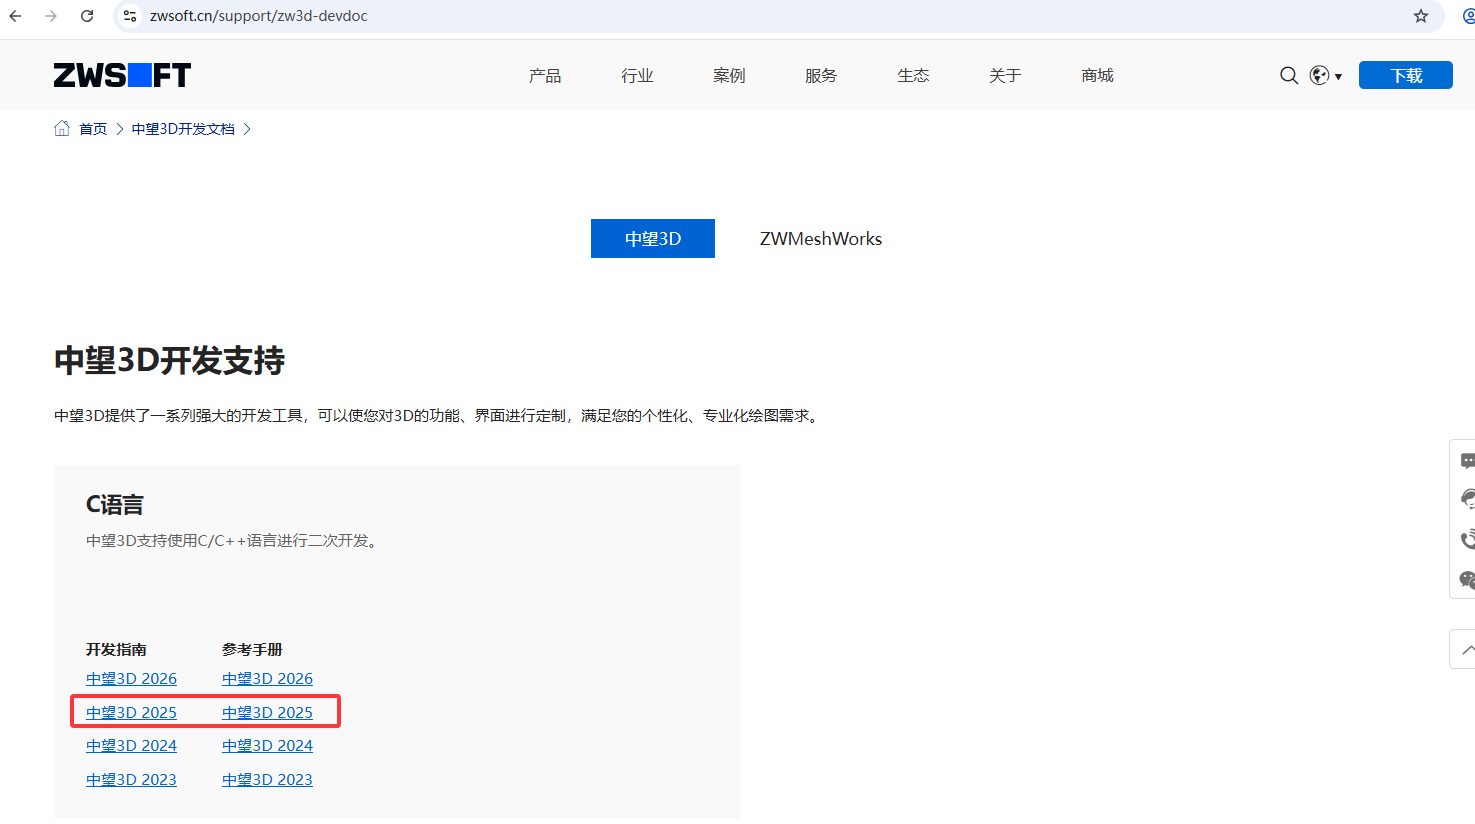1475x824 pixels.
Task: Click the 开发指南 column header
Action: [x=116, y=650]
